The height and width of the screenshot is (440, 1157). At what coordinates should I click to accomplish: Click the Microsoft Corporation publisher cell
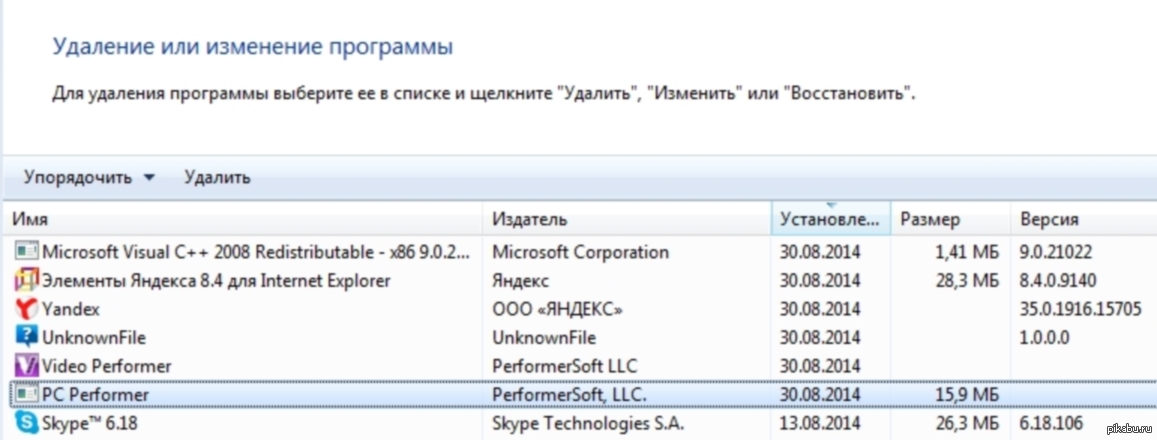click(x=580, y=252)
